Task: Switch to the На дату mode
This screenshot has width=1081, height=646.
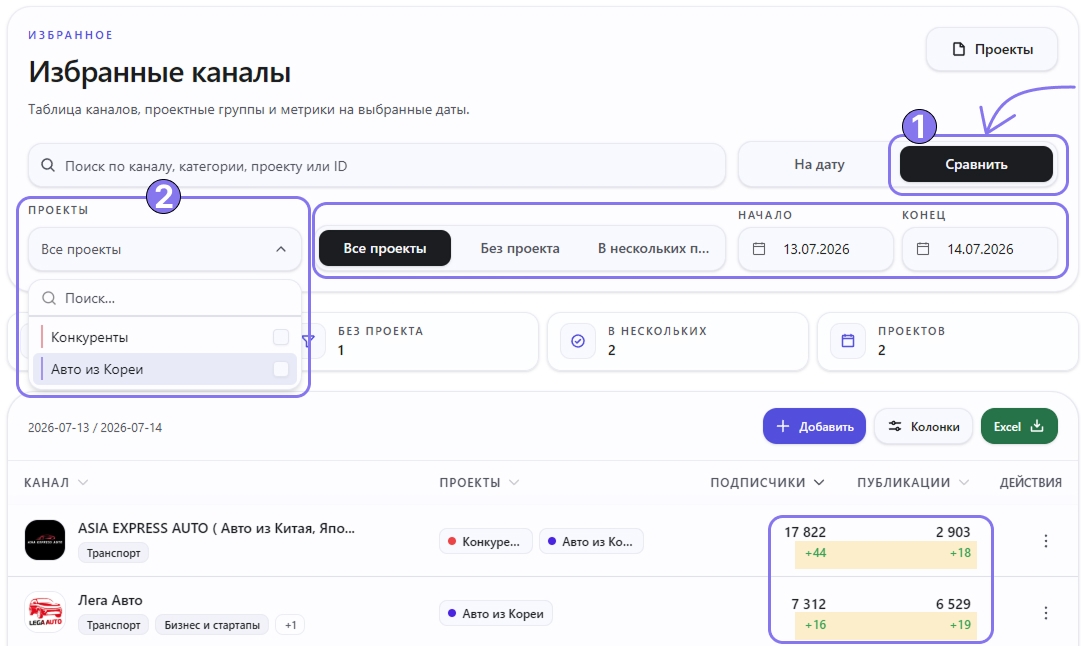Action: point(818,164)
